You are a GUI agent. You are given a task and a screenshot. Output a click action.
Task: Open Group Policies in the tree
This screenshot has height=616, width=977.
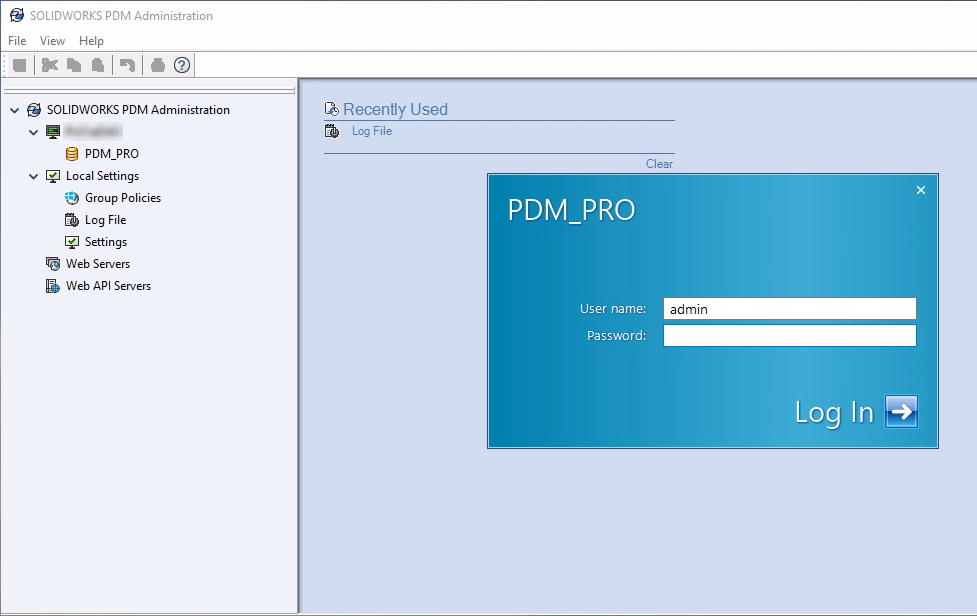point(123,197)
